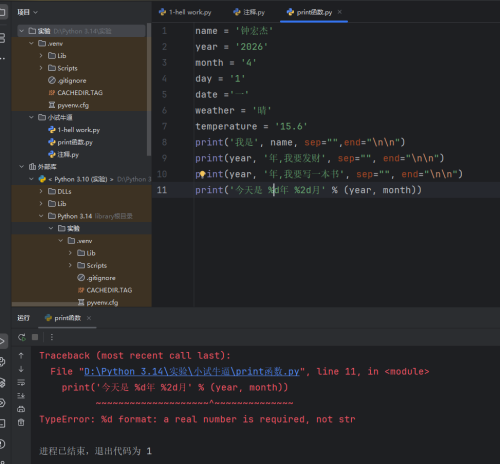Open the 项目 view dropdown
This screenshot has height=464, width=500.
point(28,12)
